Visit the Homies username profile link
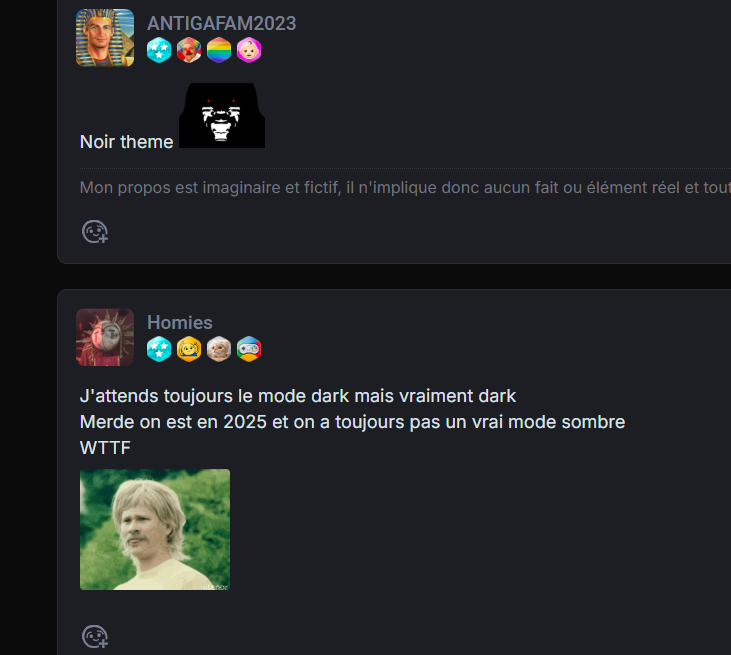This screenshot has width=731, height=655. (179, 323)
